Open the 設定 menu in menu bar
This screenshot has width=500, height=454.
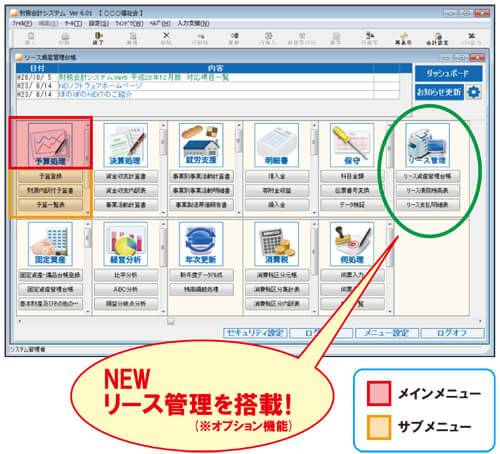pos(99,23)
